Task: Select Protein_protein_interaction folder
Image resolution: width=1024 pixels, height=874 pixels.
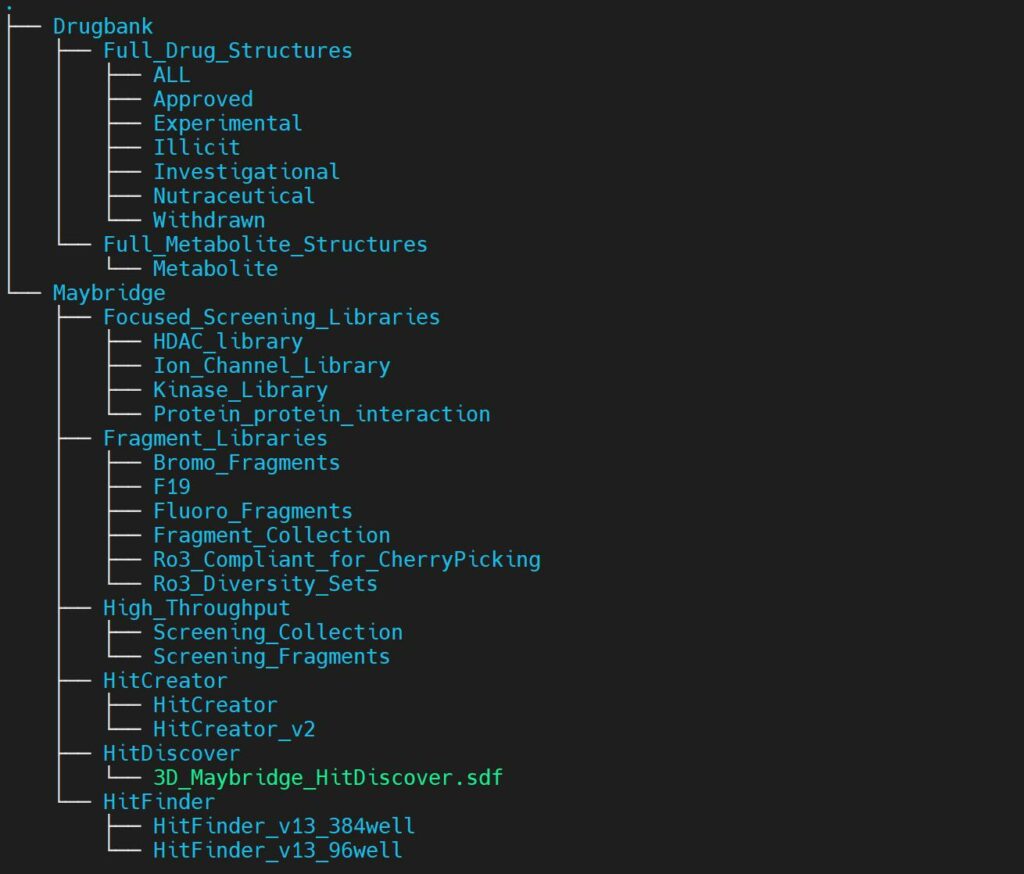Action: tap(321, 414)
